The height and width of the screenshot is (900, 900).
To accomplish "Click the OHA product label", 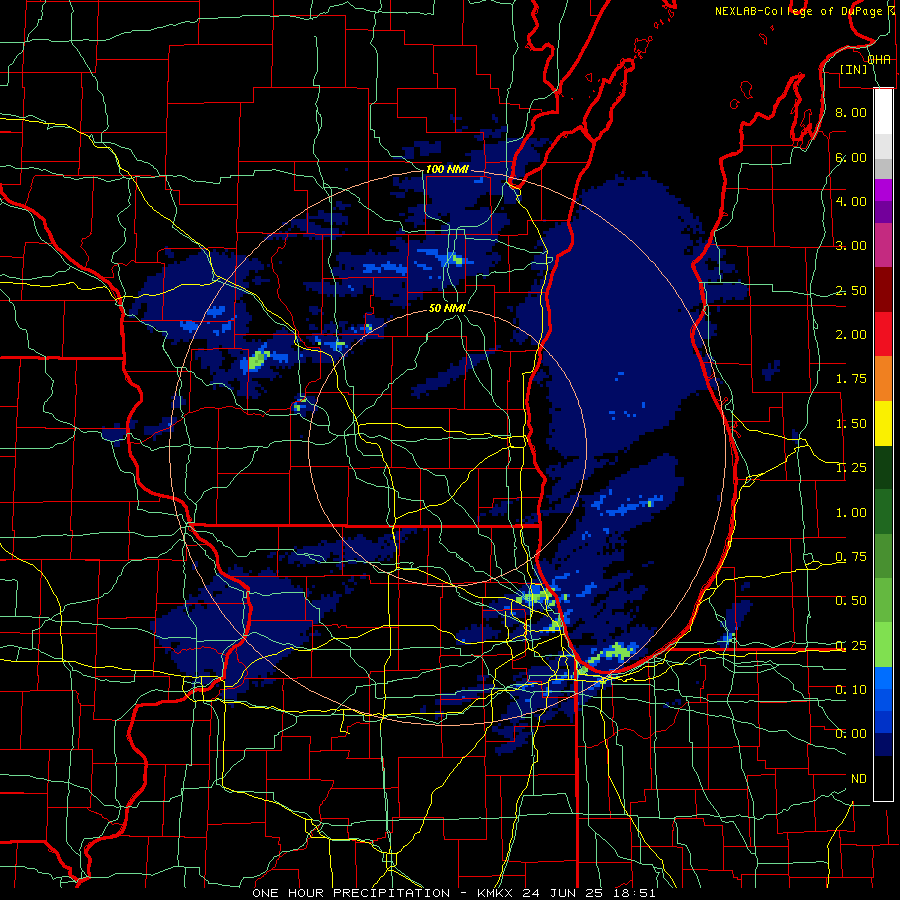I will click(x=879, y=60).
